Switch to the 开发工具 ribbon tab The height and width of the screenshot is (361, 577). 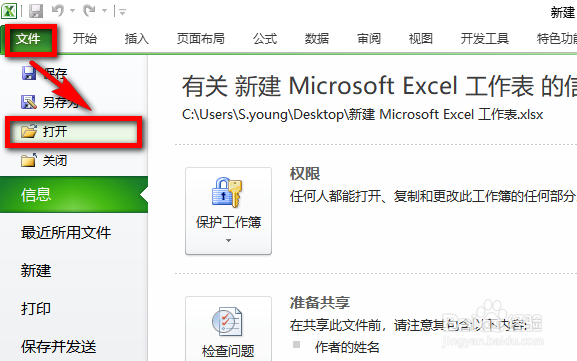point(485,38)
